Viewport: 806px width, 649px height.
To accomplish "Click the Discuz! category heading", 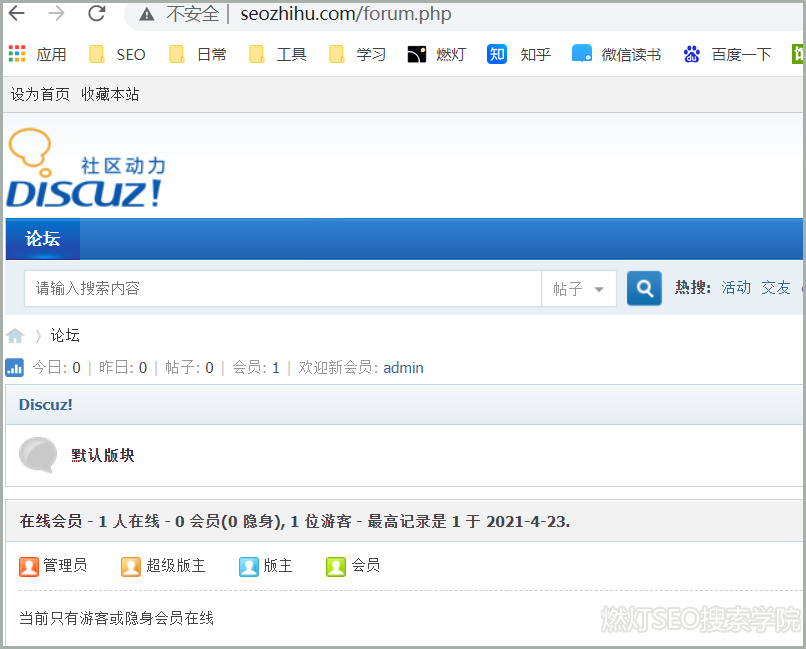I will 45,405.
